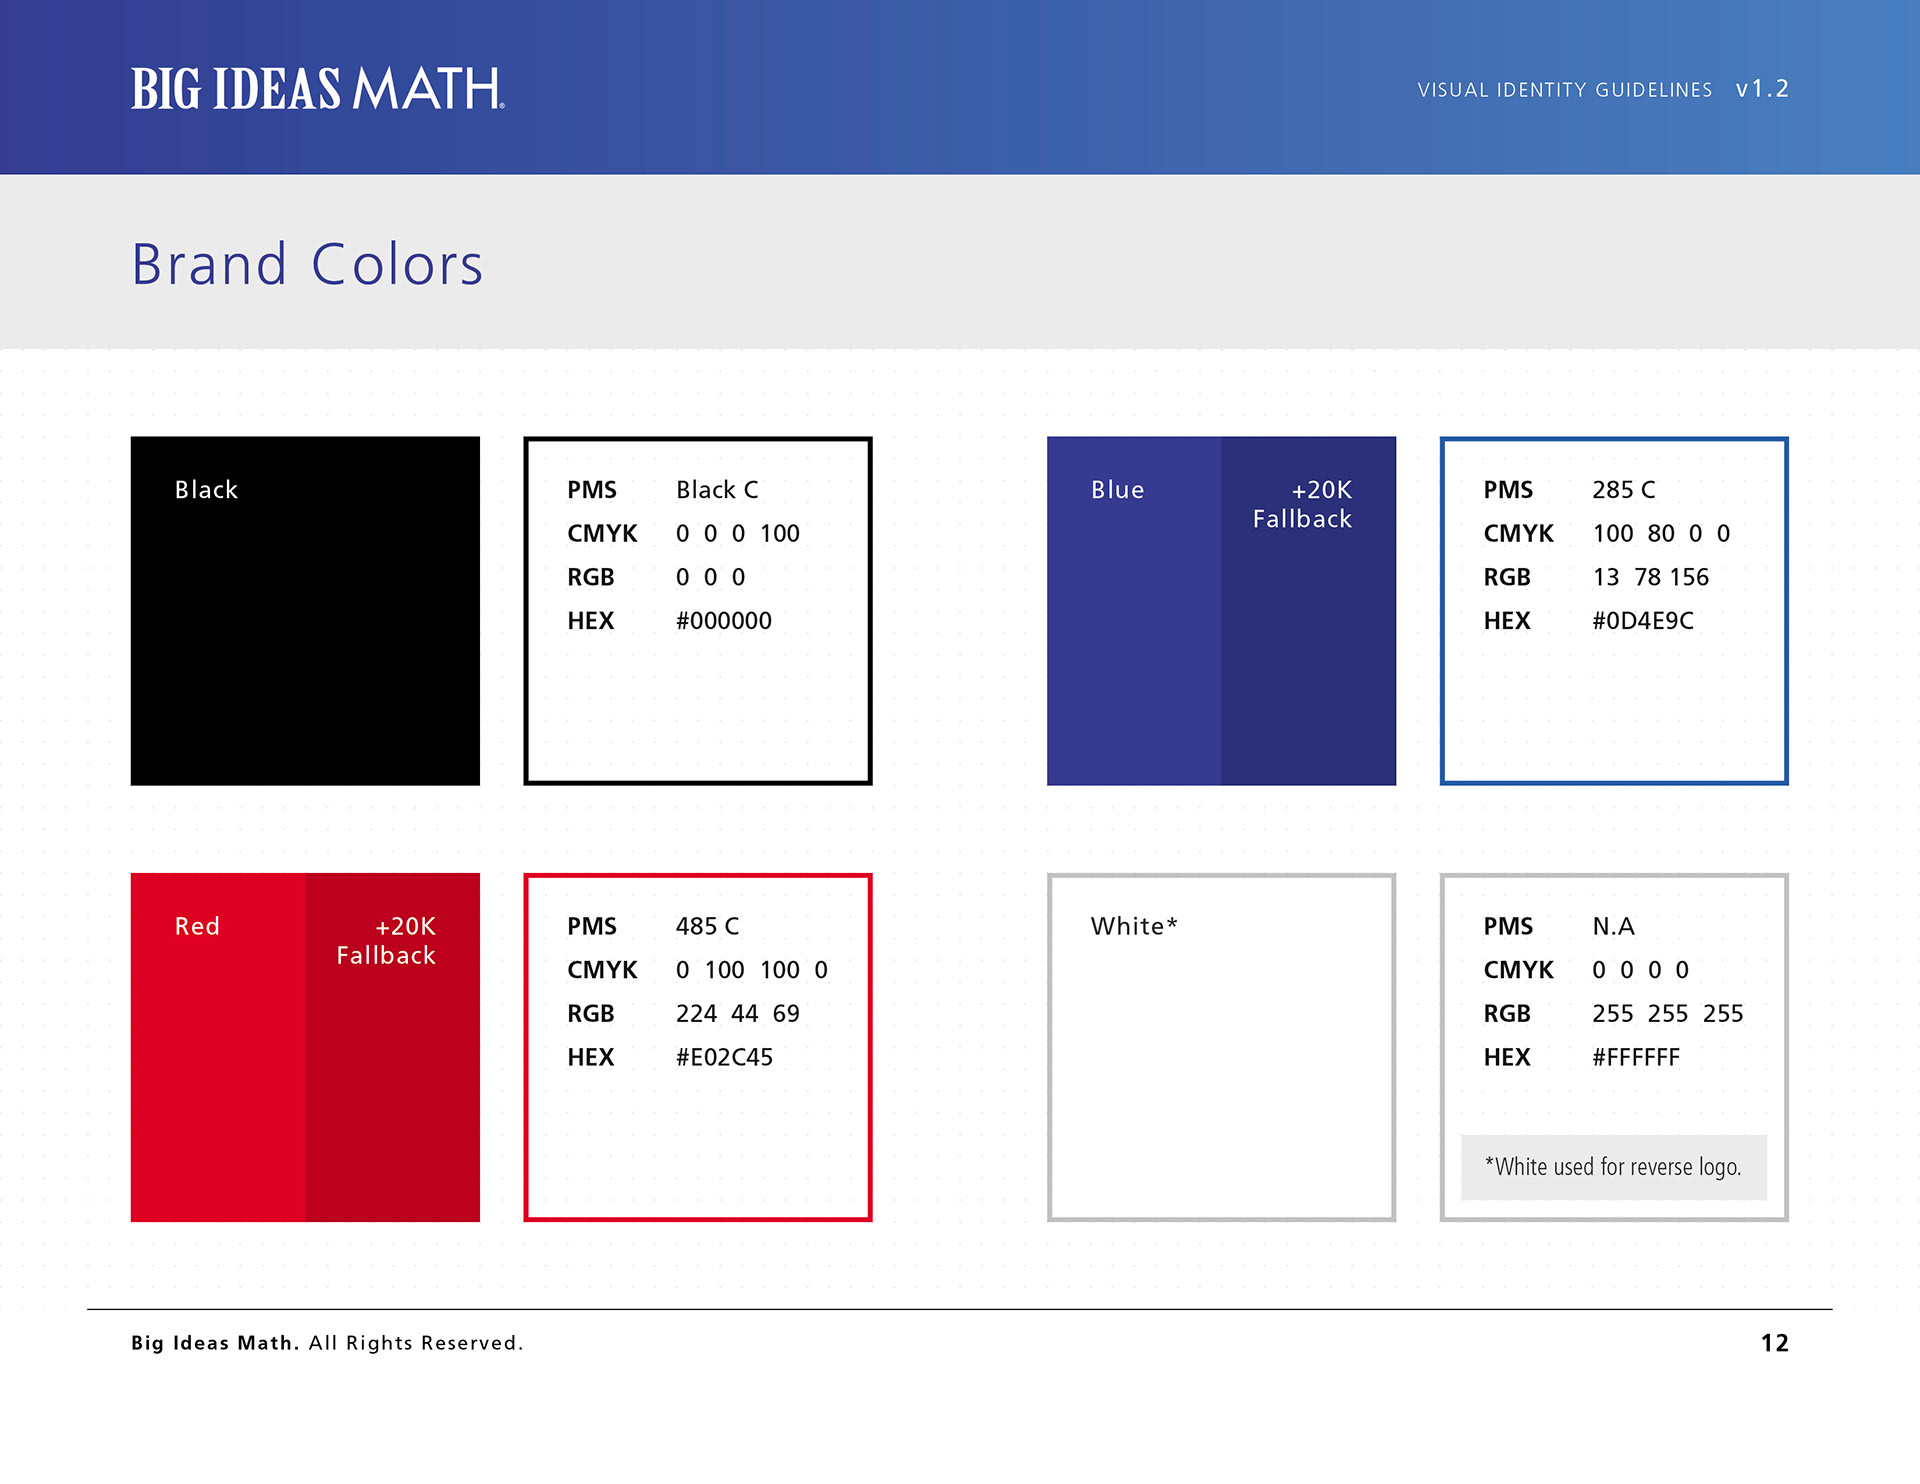Image resolution: width=1920 pixels, height=1484 pixels.
Task: Click the Brand Colors heading
Action: click(x=307, y=265)
